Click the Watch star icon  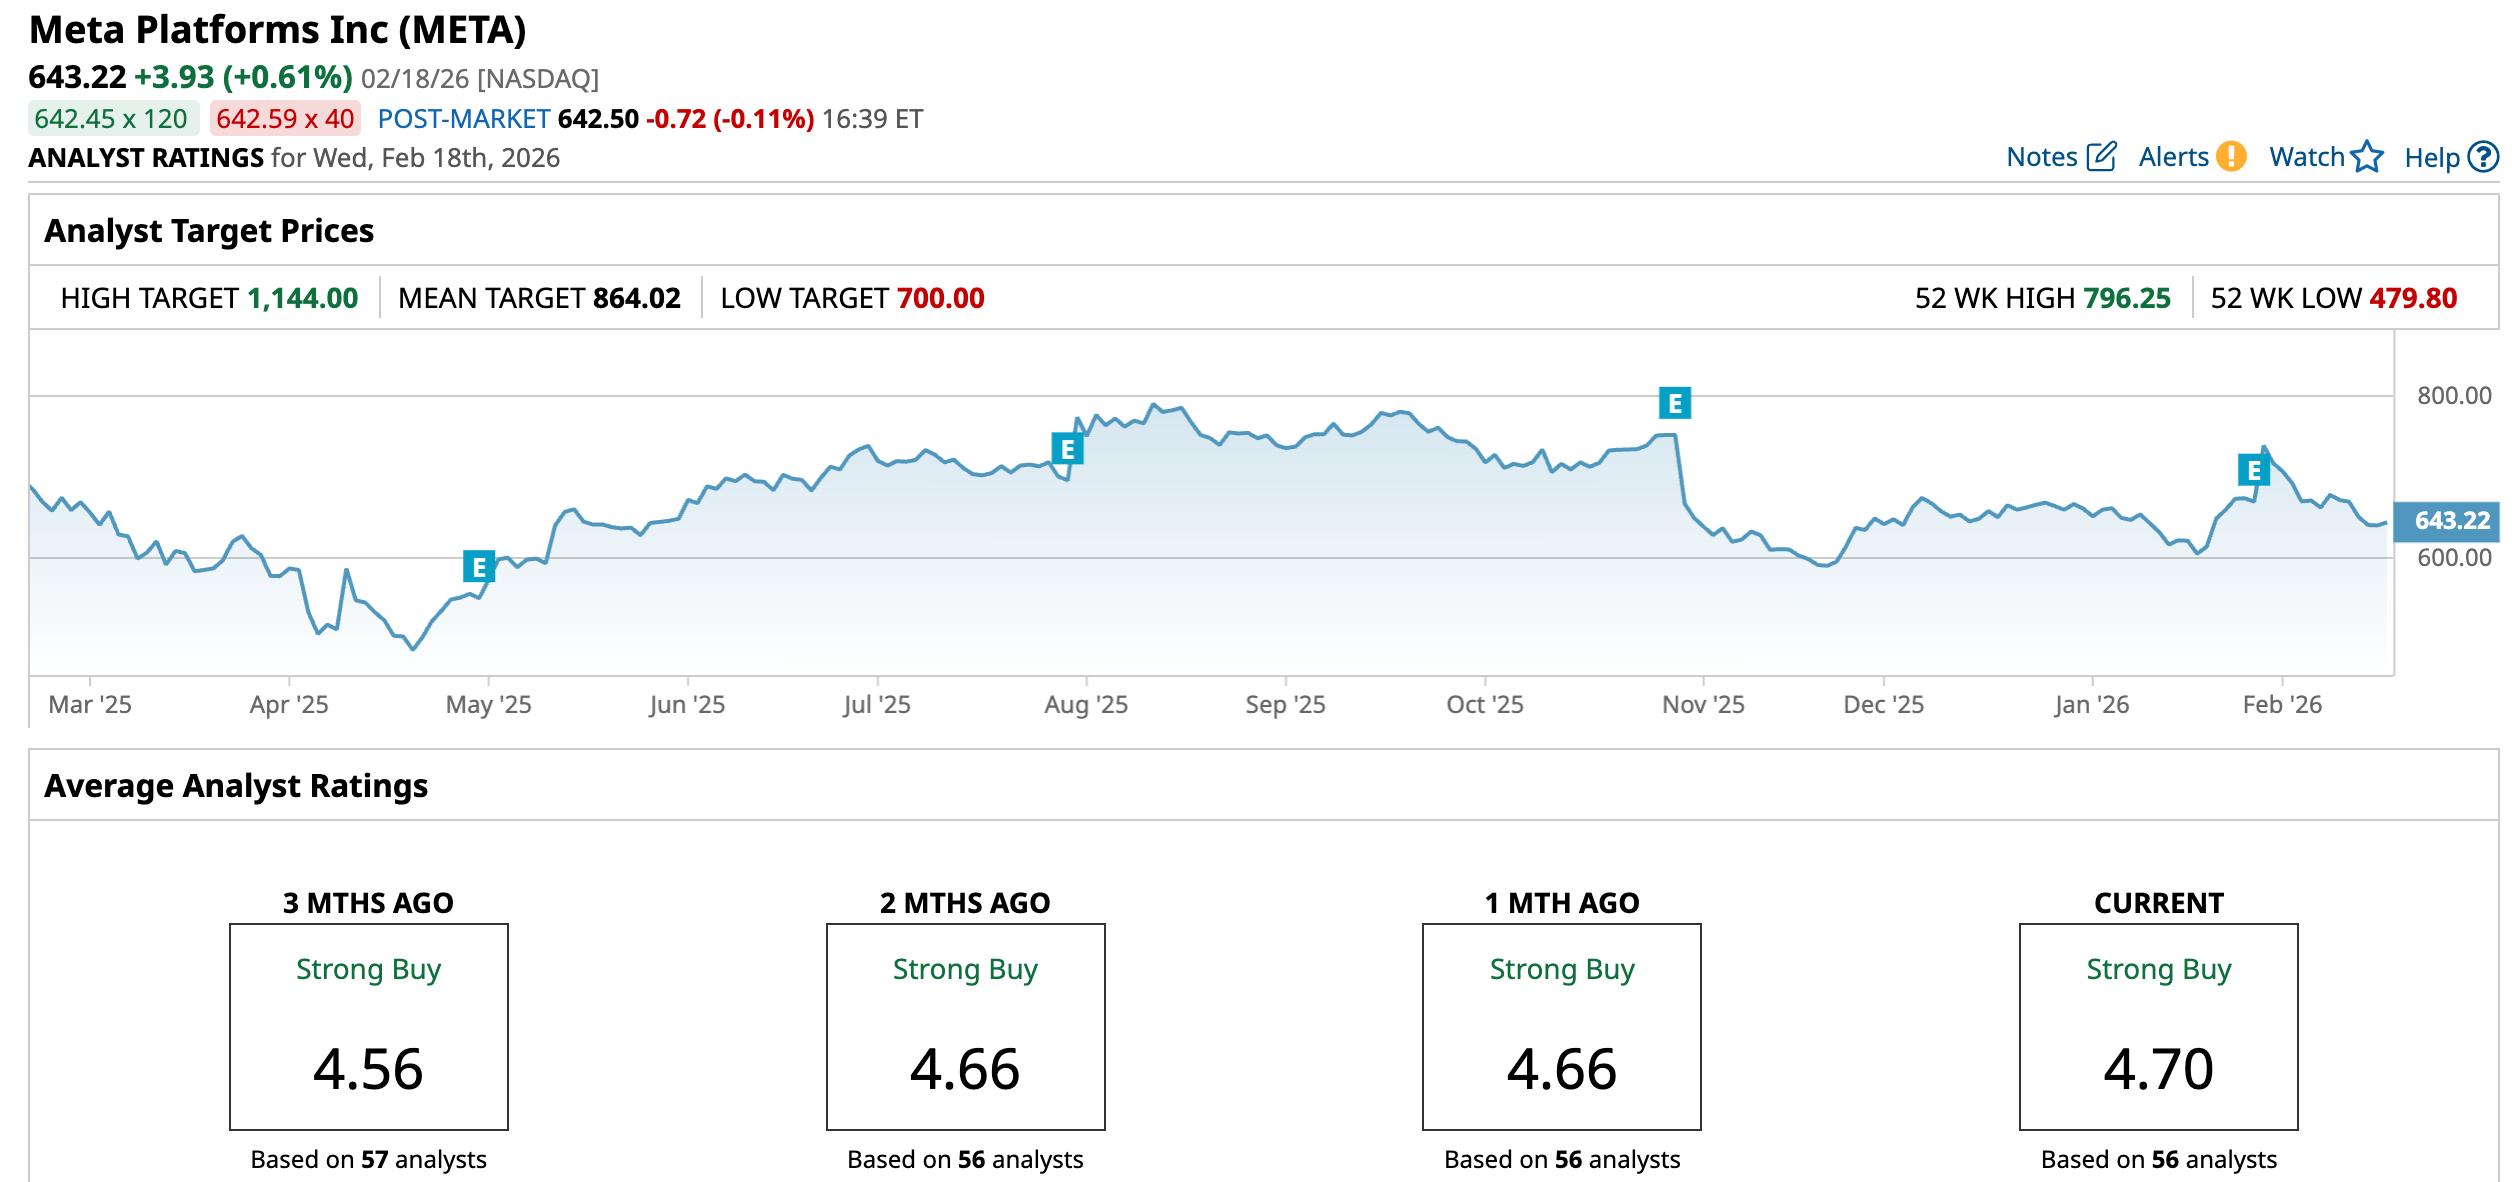(x=2367, y=157)
